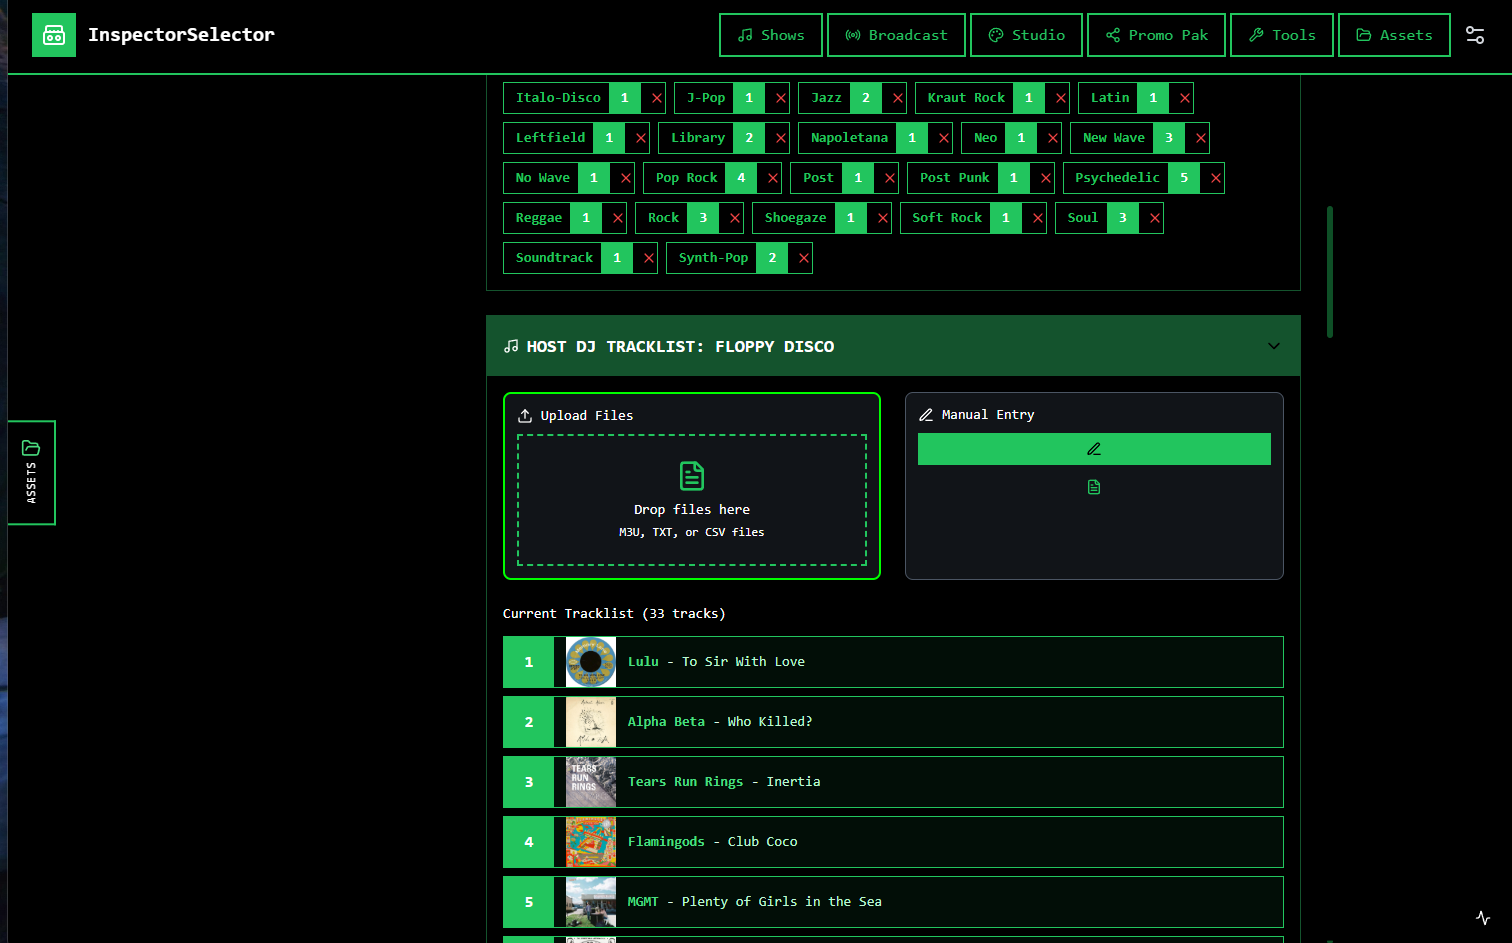The image size is (1512, 943).
Task: Click the Tools button in header
Action: 1281,35
